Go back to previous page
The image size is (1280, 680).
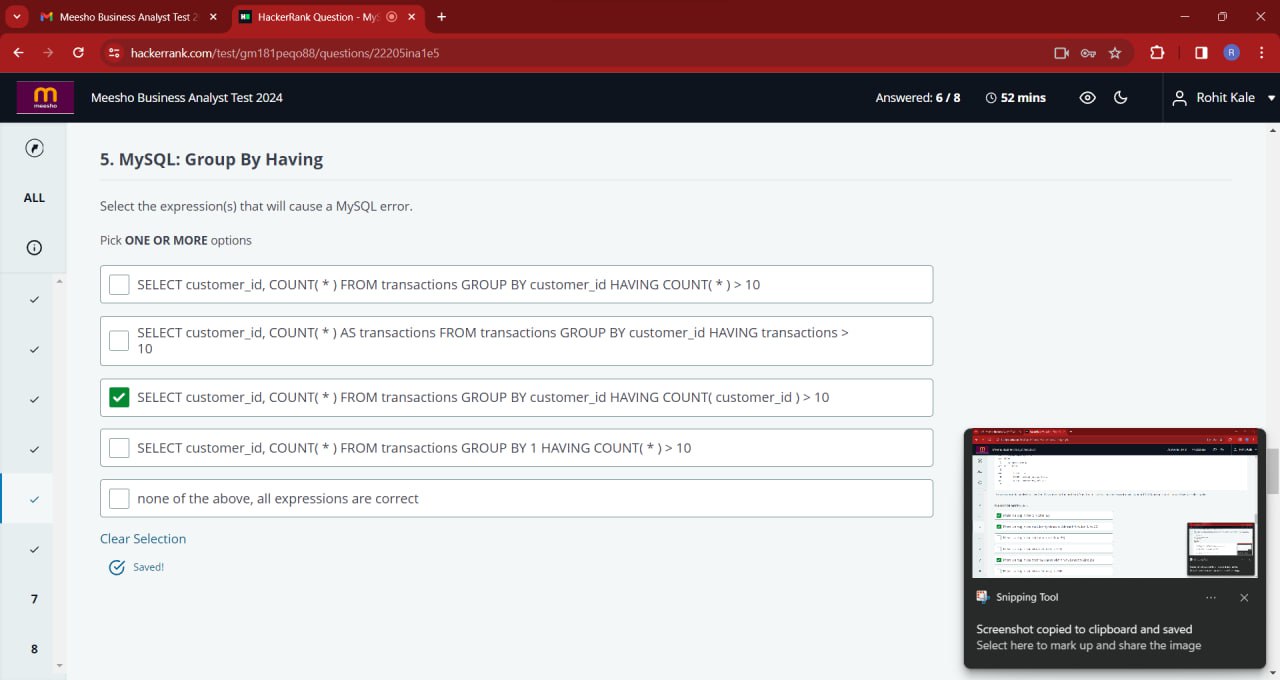point(18,53)
